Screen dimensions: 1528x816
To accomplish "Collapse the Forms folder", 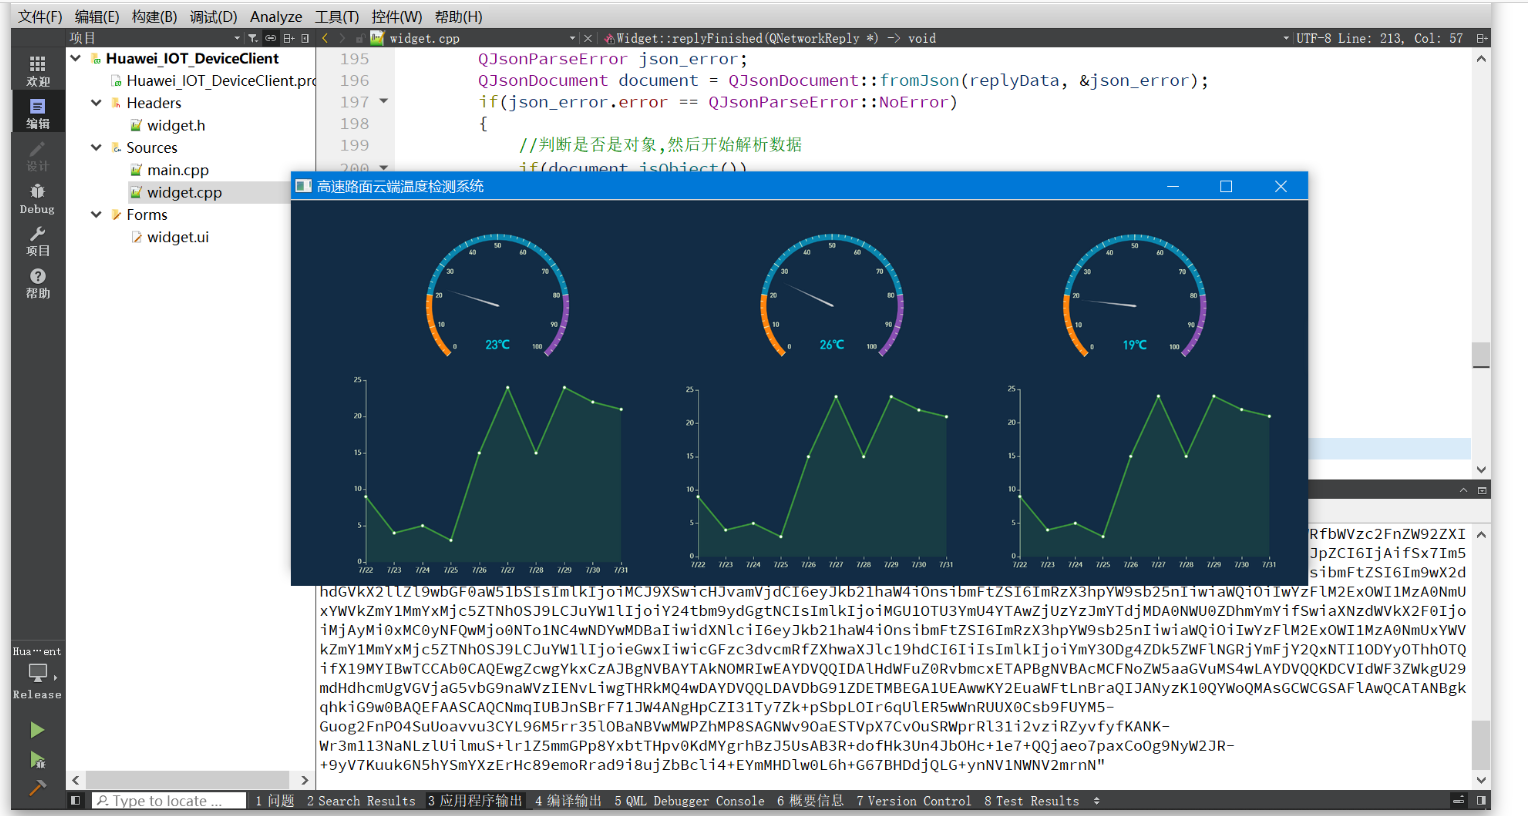I will tap(96, 215).
